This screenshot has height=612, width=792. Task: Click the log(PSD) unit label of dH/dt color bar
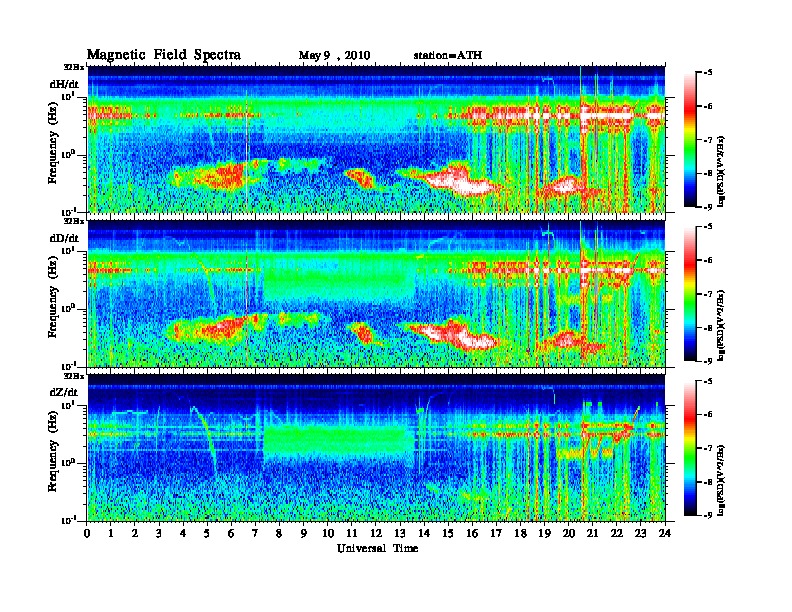722,172
